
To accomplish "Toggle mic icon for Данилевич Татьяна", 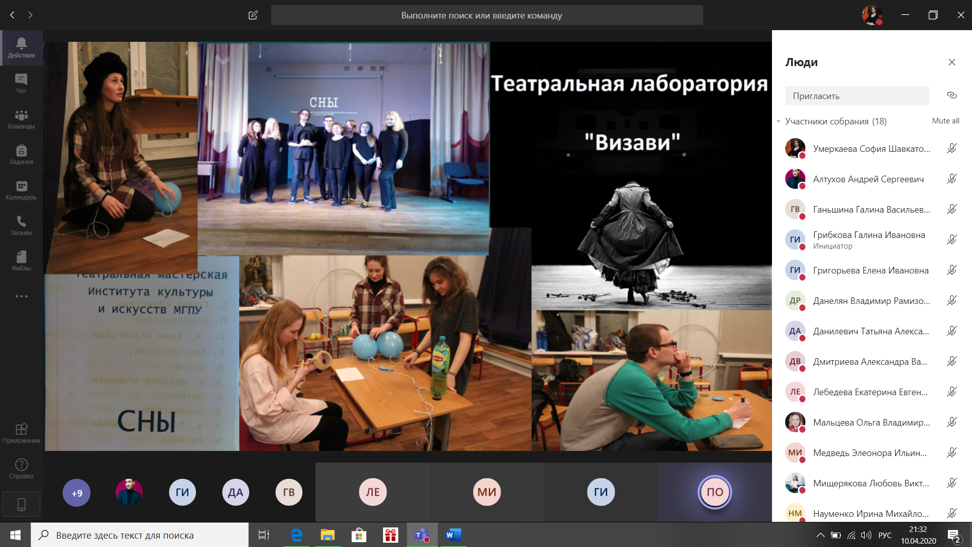I will point(952,331).
